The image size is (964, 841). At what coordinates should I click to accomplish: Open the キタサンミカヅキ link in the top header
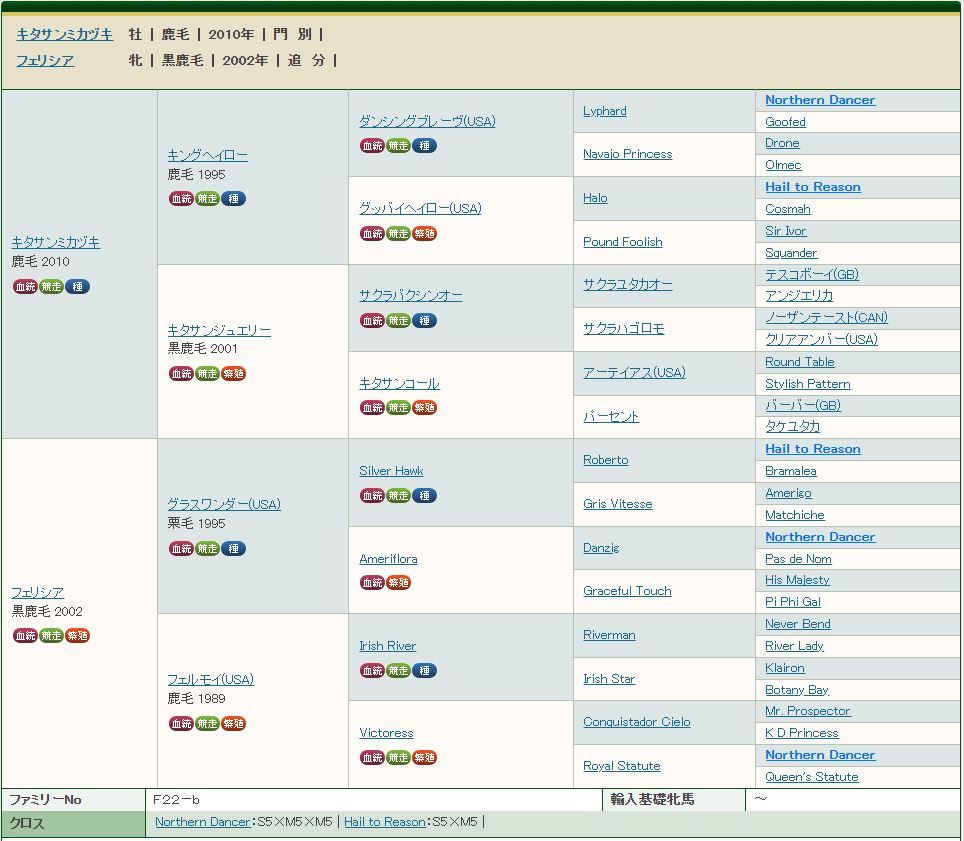pos(64,34)
